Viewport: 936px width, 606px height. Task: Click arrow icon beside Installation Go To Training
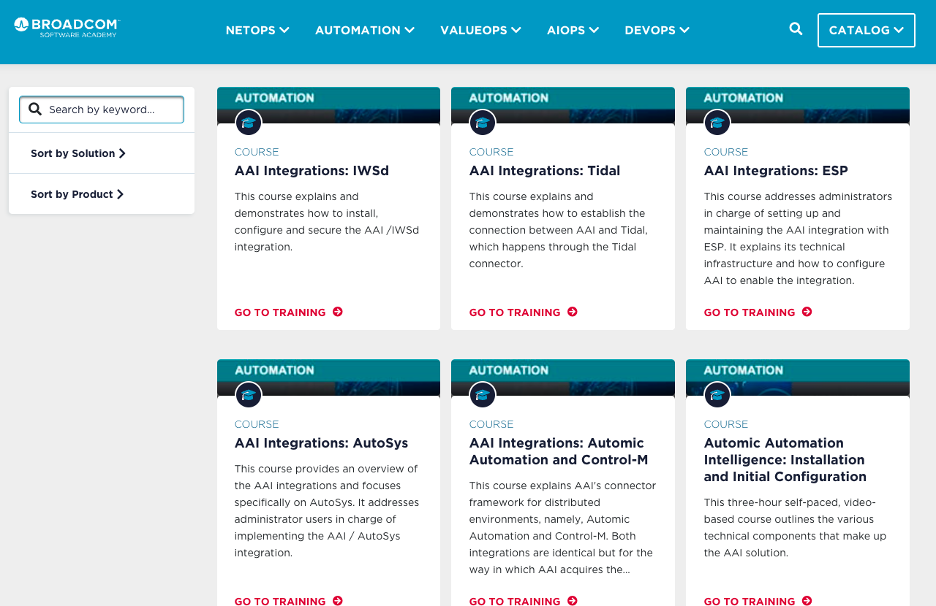[x=807, y=601]
